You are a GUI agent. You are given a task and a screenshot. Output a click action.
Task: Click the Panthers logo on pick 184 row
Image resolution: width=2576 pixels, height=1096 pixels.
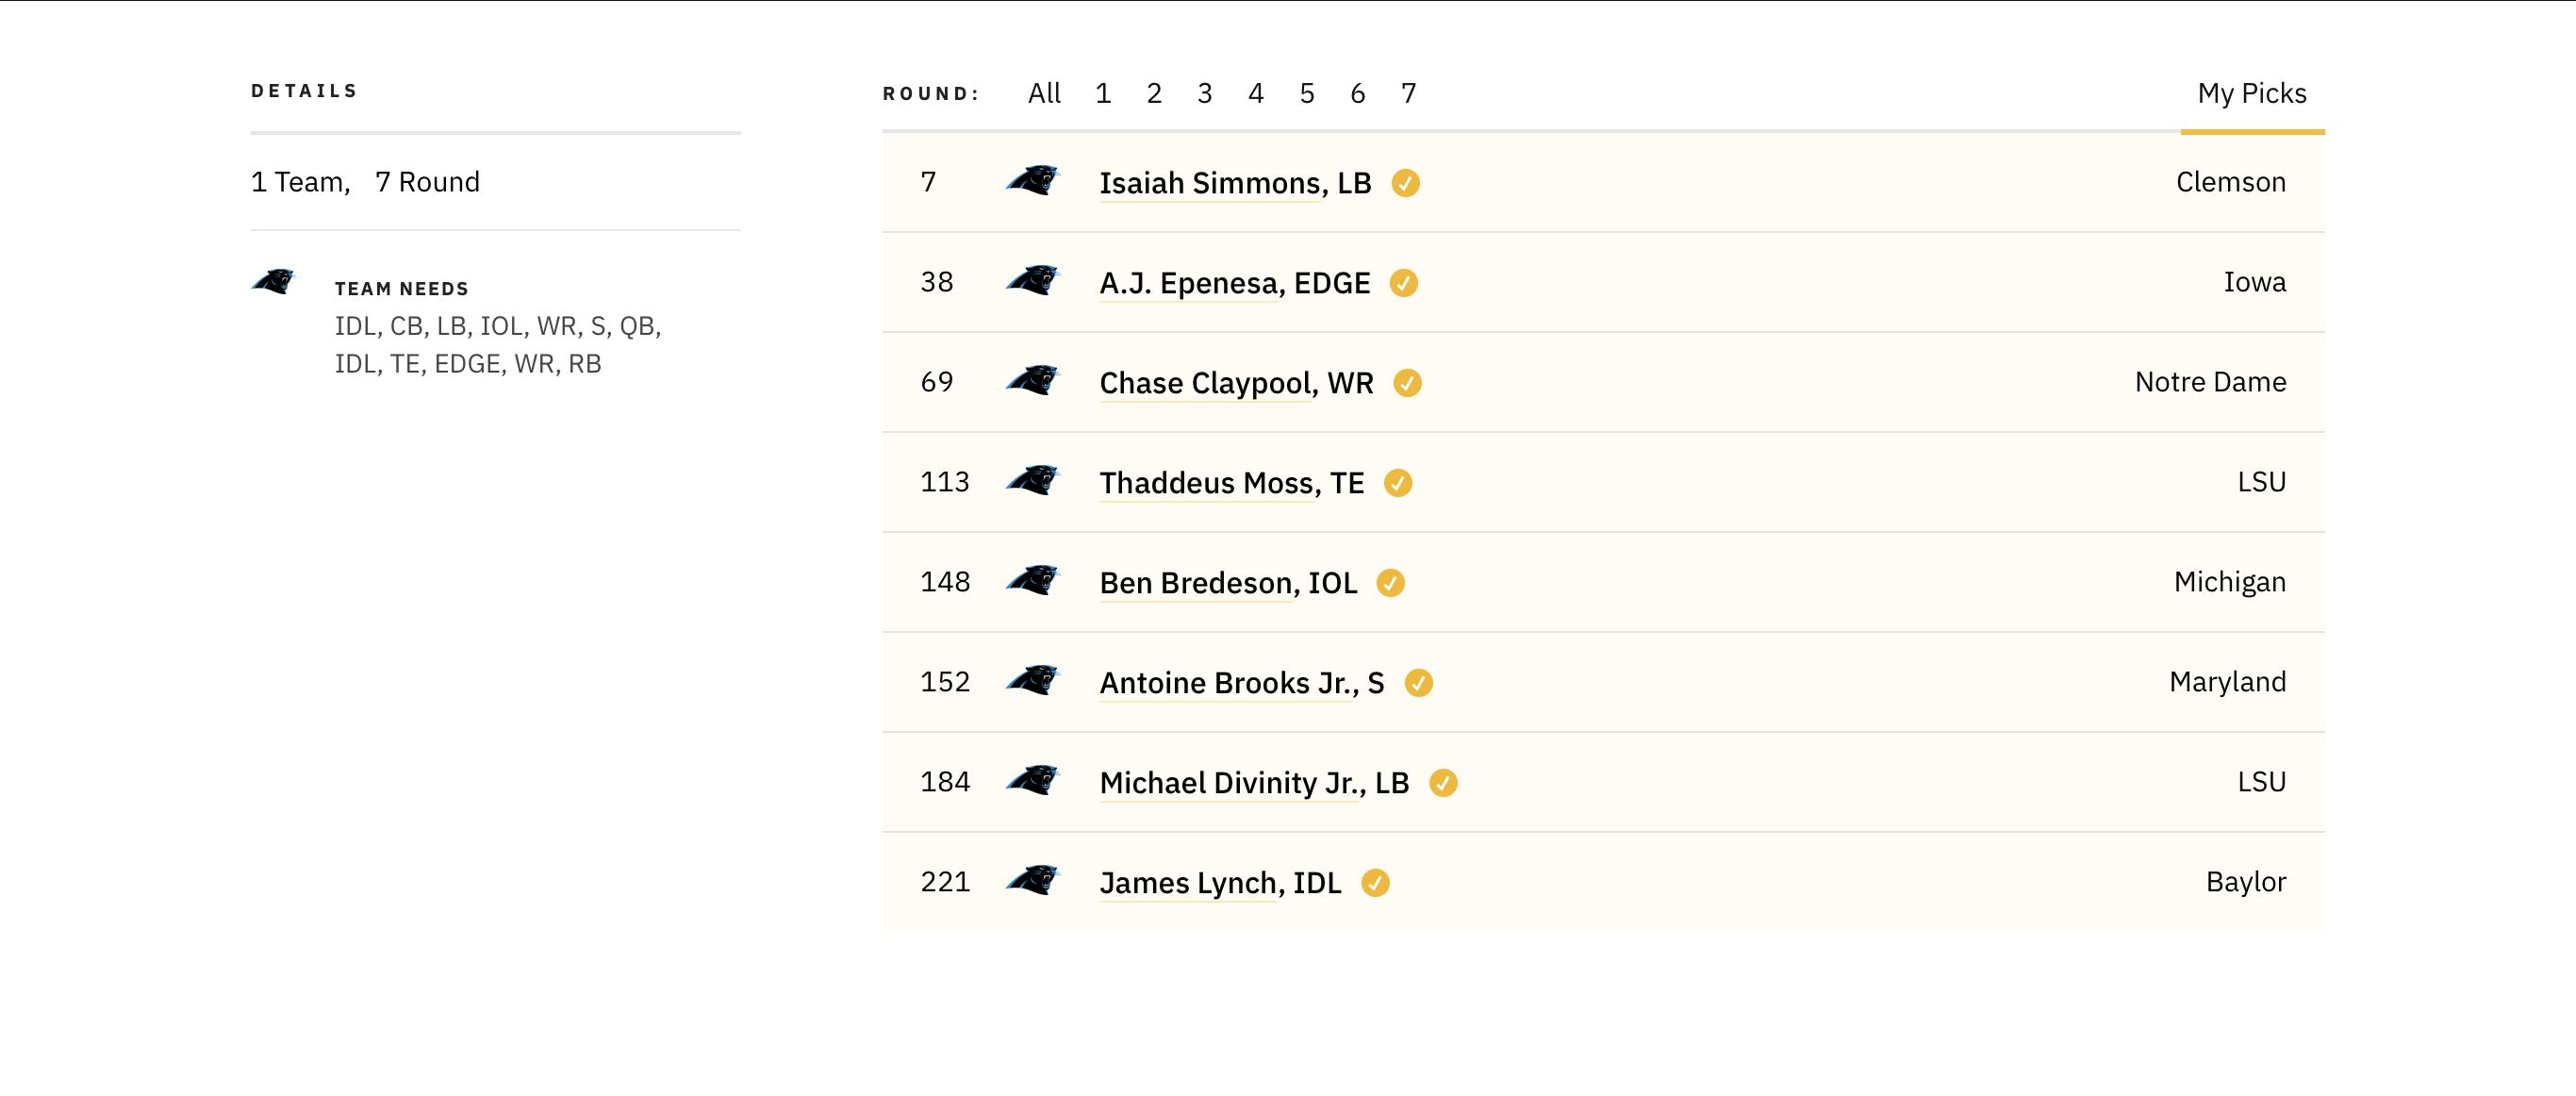[1032, 780]
